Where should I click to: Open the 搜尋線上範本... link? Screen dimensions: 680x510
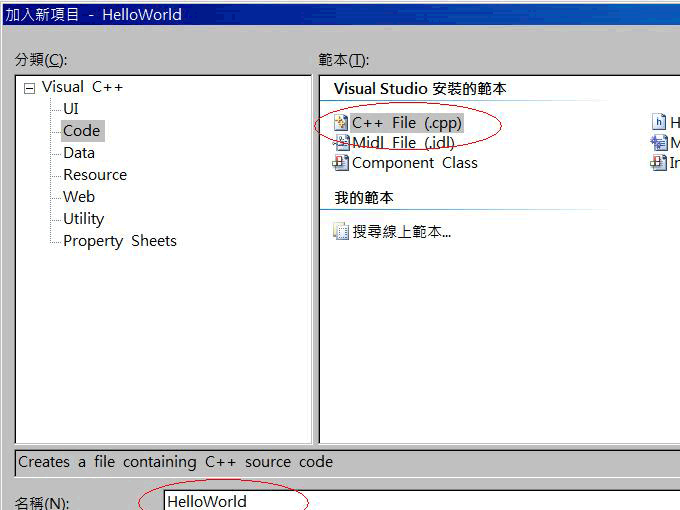point(402,232)
